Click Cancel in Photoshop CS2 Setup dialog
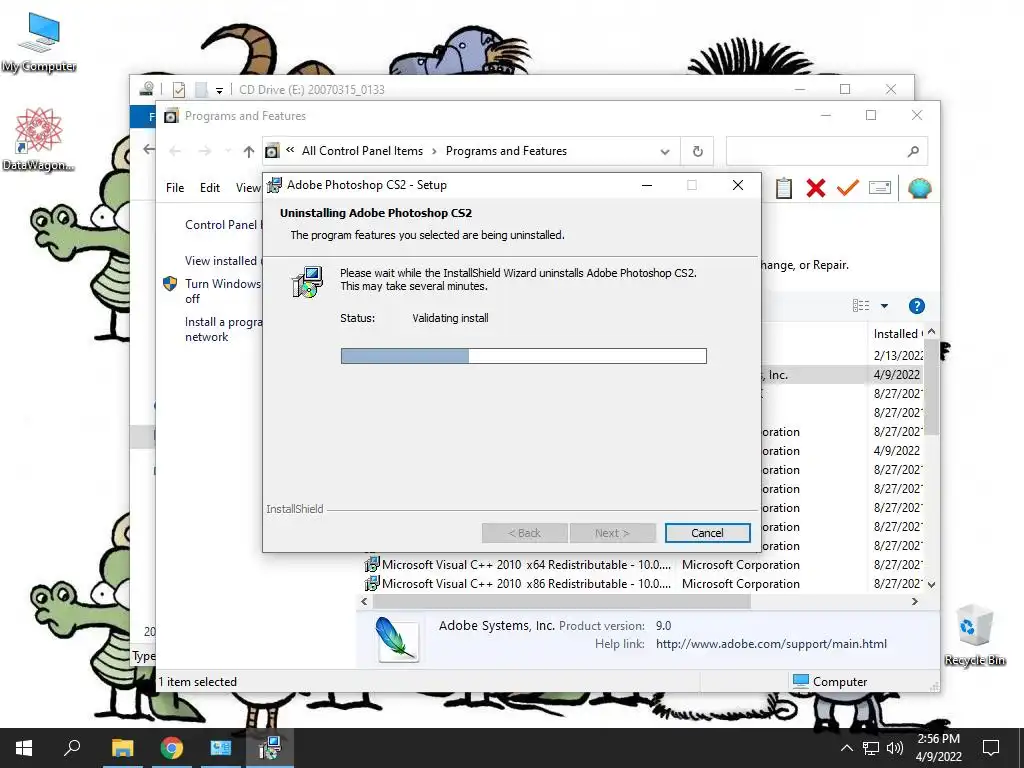The width and height of the screenshot is (1024, 768). (x=707, y=533)
